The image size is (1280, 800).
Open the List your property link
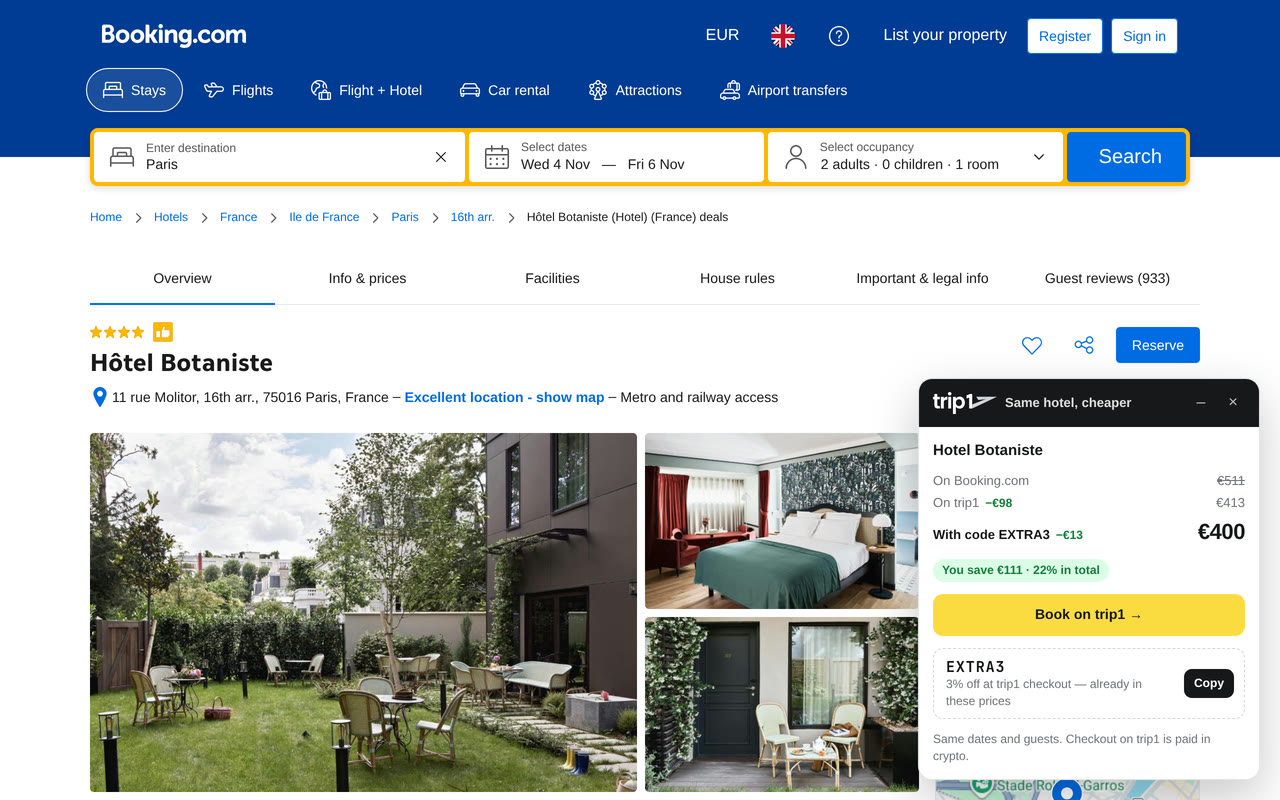pyautogui.click(x=945, y=35)
